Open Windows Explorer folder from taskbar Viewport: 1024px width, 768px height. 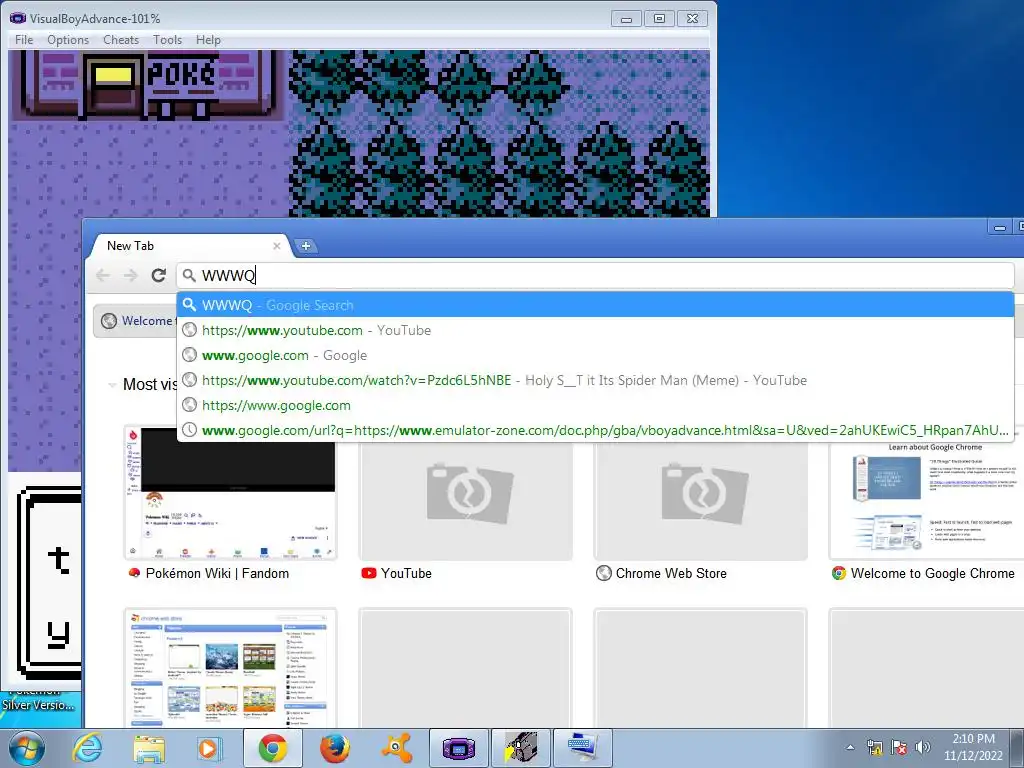pyautogui.click(x=149, y=748)
